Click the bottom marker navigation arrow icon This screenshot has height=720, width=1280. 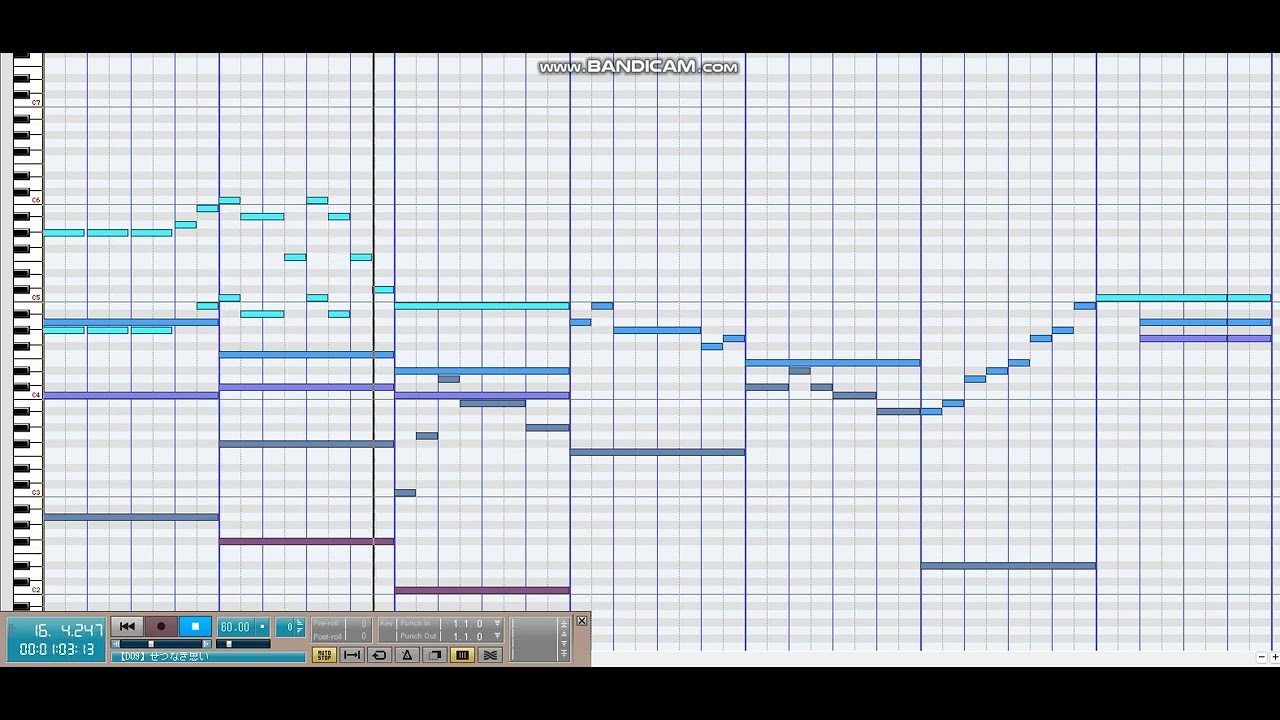click(x=564, y=653)
